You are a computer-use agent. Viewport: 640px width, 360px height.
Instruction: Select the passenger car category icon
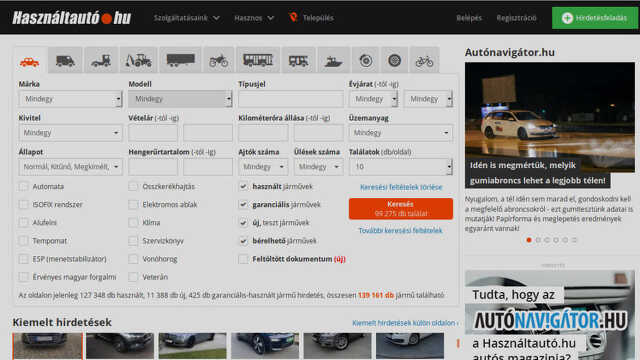click(29, 62)
